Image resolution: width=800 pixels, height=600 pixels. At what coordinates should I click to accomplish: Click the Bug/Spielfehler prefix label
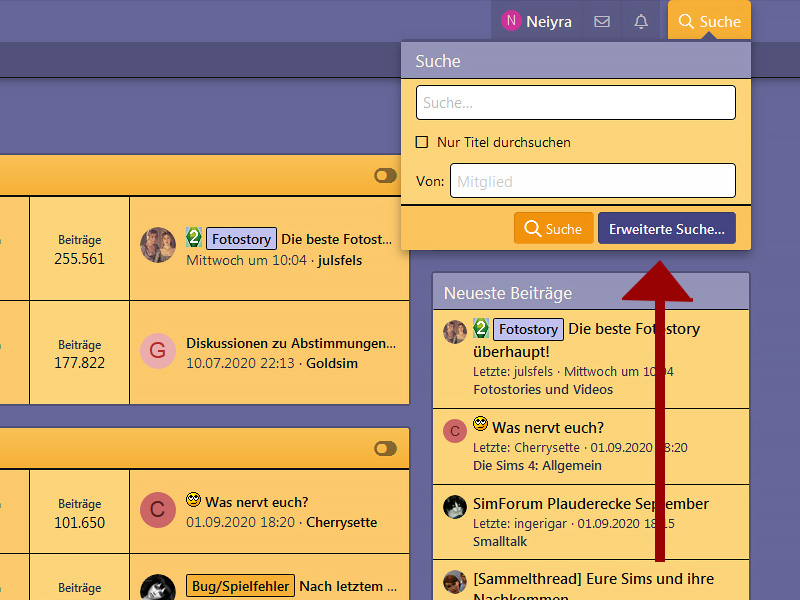click(x=240, y=586)
